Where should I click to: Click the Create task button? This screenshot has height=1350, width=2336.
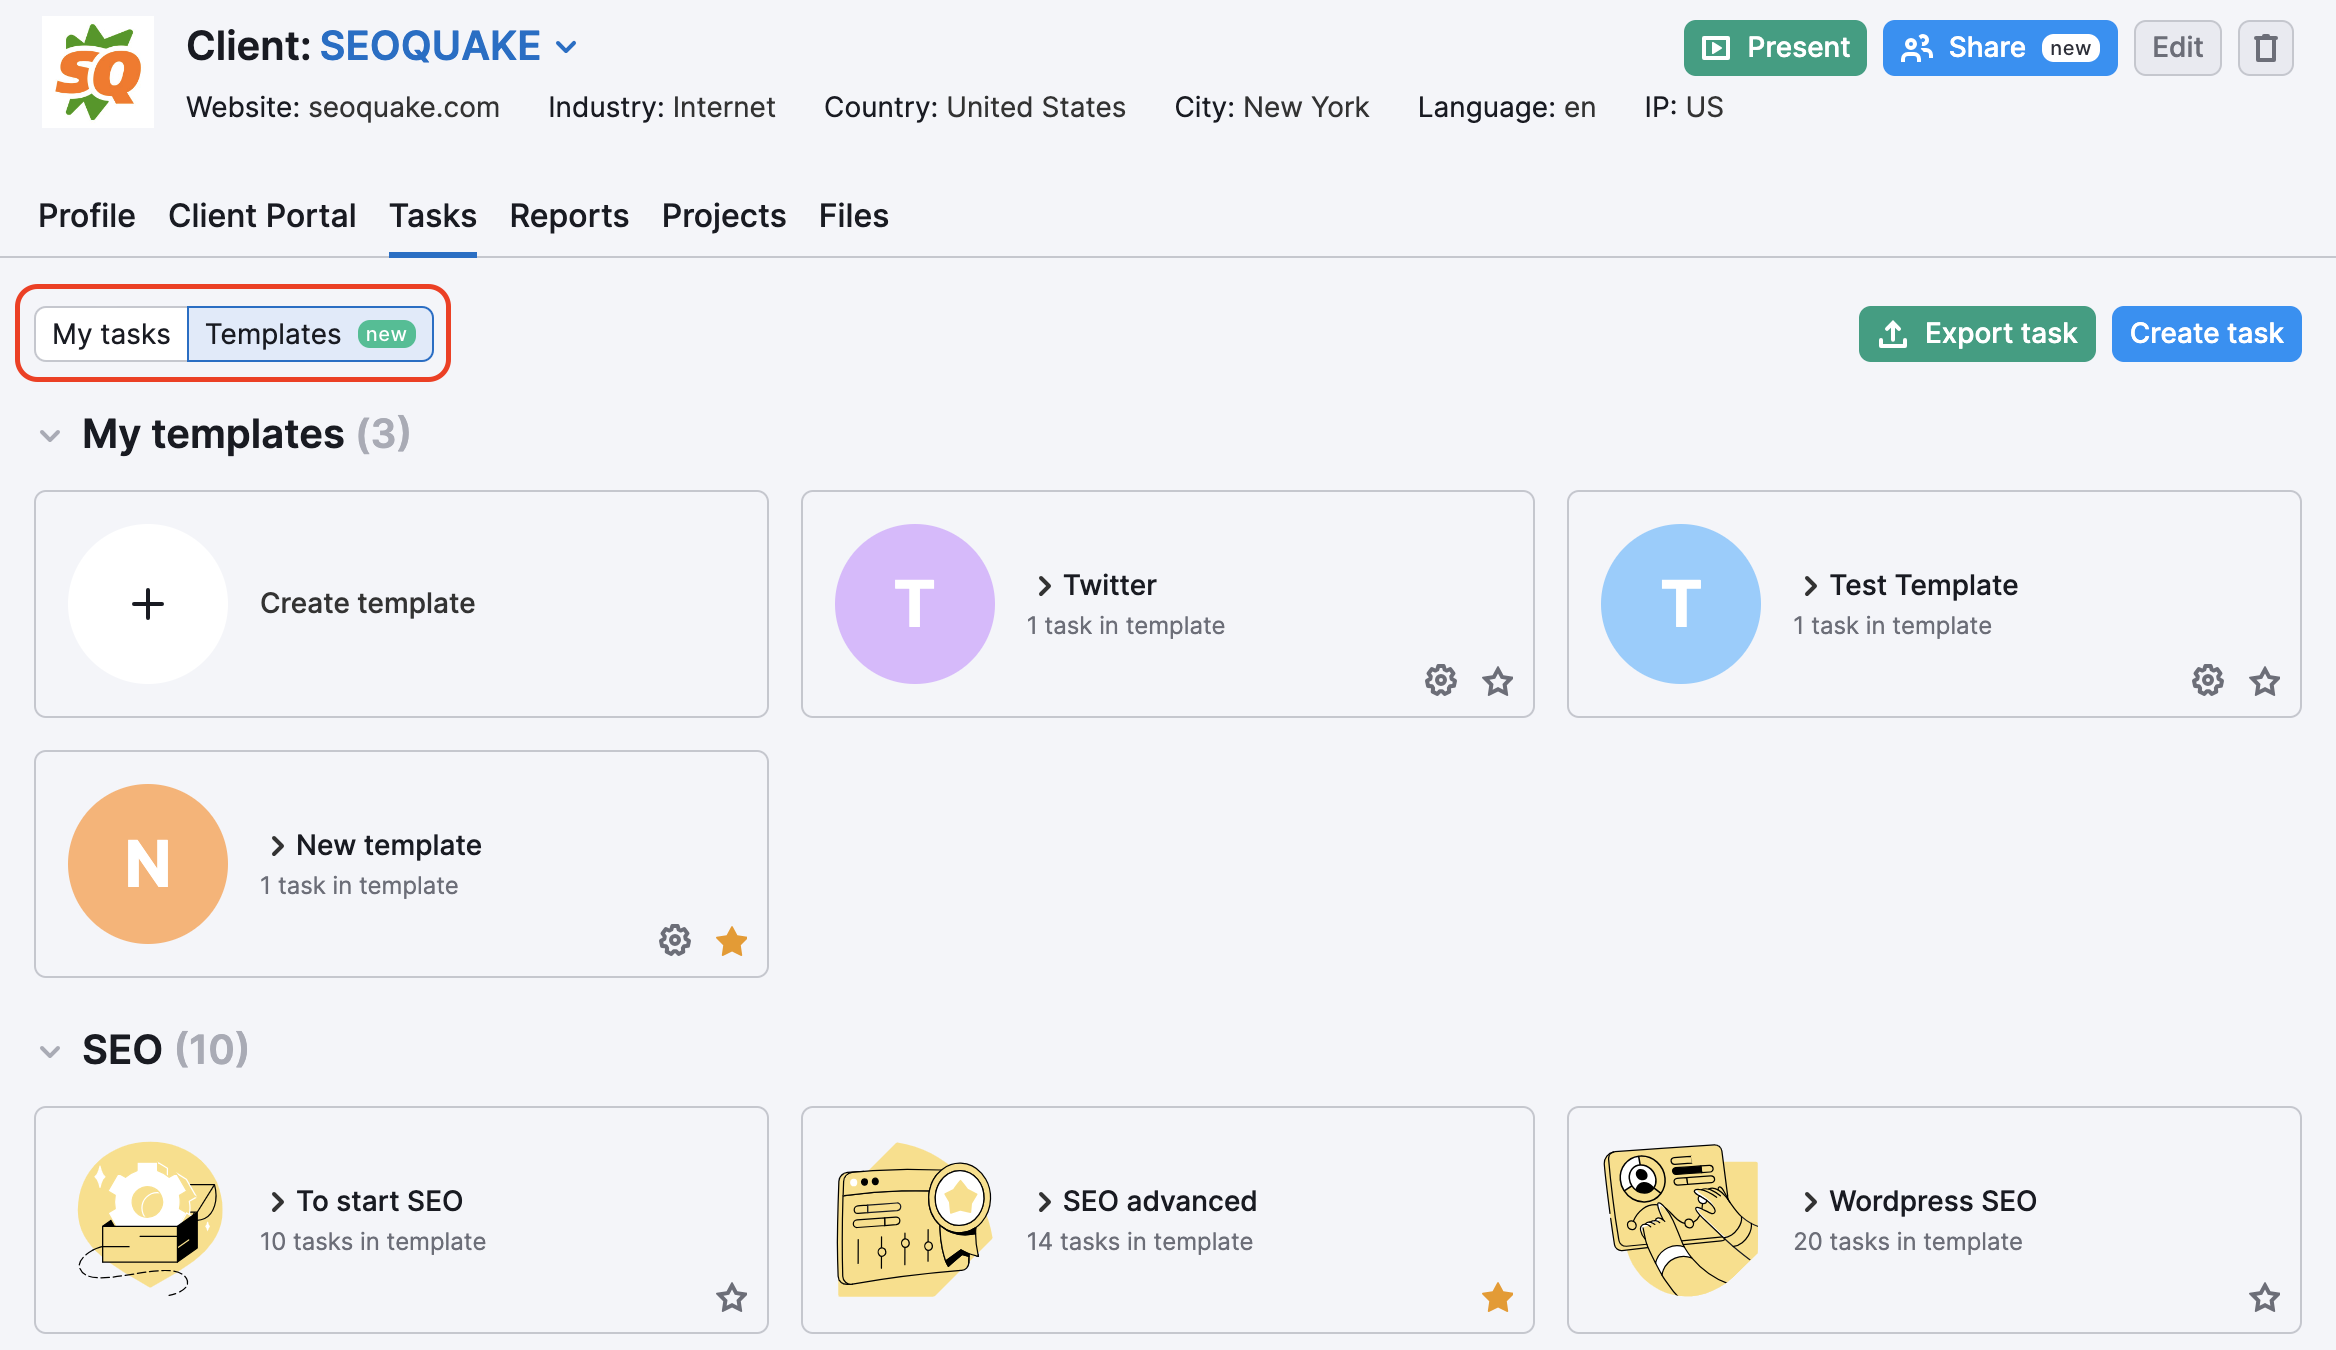(x=2206, y=334)
